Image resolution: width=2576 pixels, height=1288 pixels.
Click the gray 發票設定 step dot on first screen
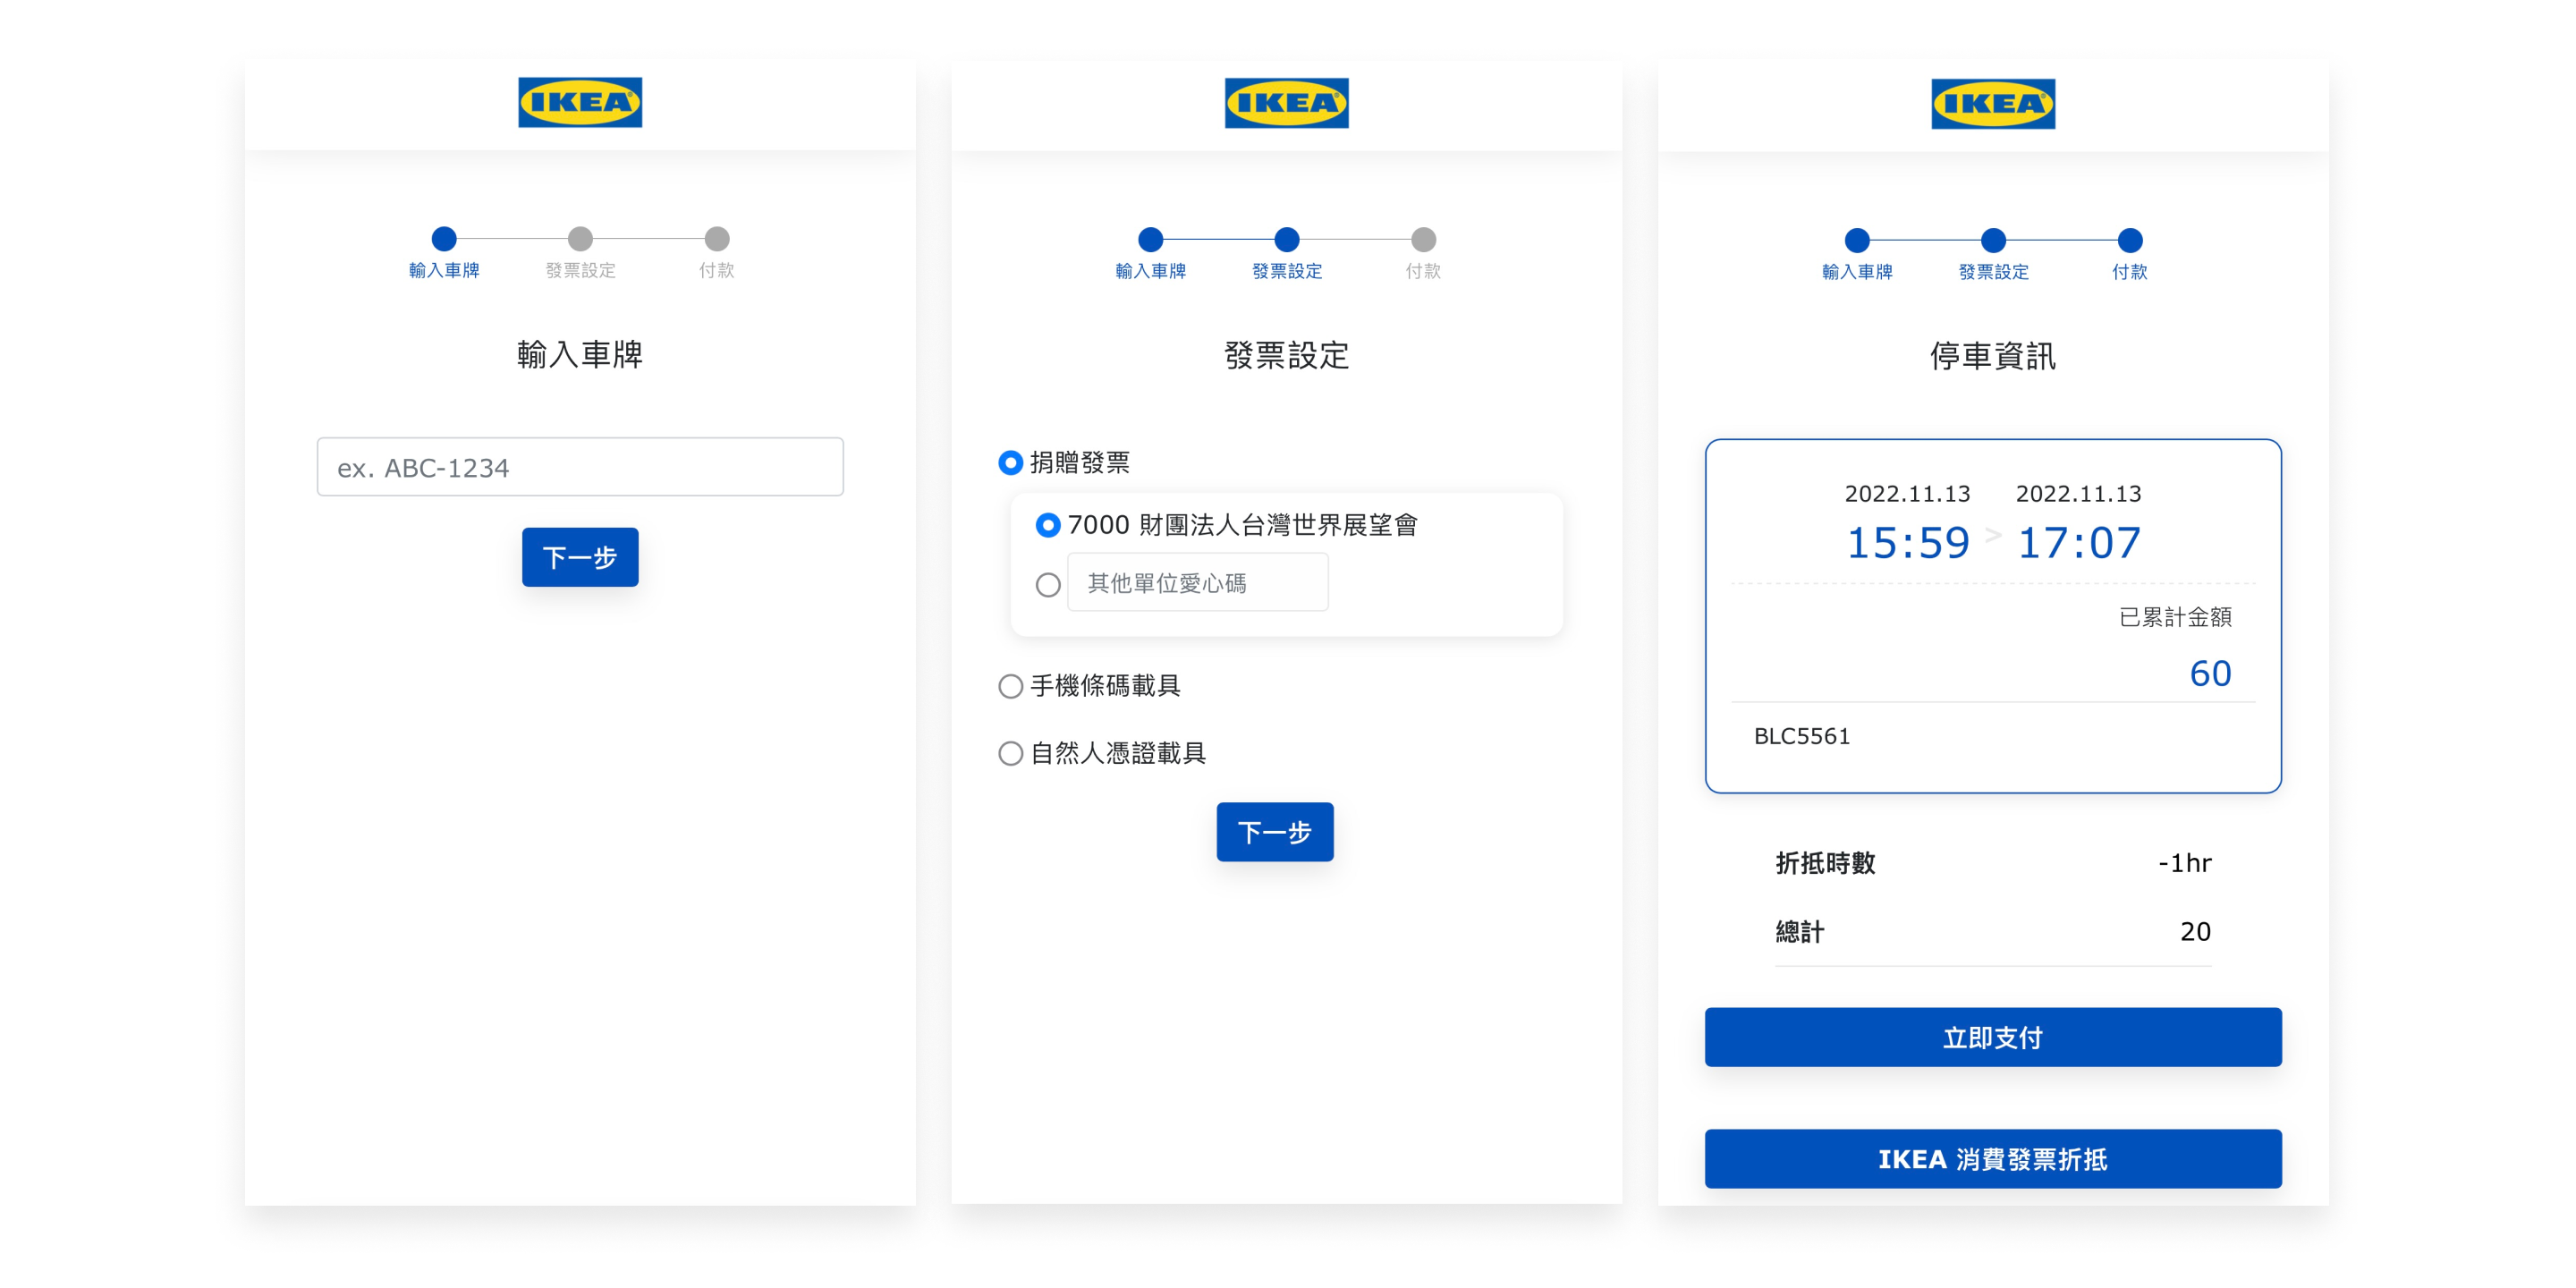click(x=580, y=239)
